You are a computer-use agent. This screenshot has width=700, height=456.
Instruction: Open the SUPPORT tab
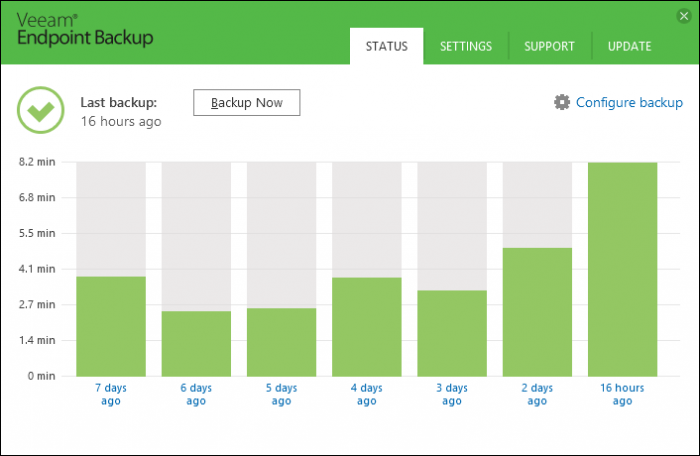(549, 46)
